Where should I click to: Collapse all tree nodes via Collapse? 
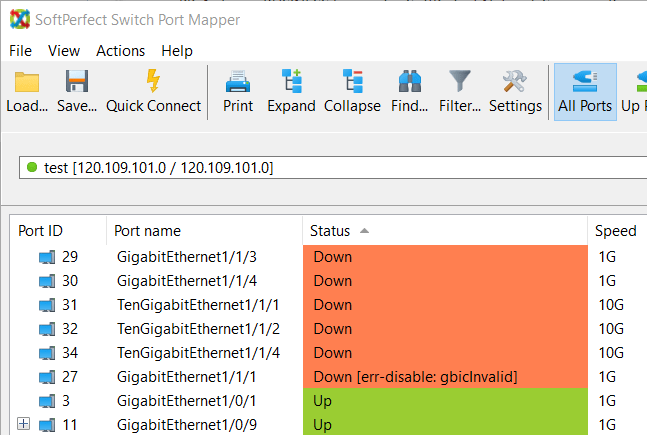[x=352, y=92]
